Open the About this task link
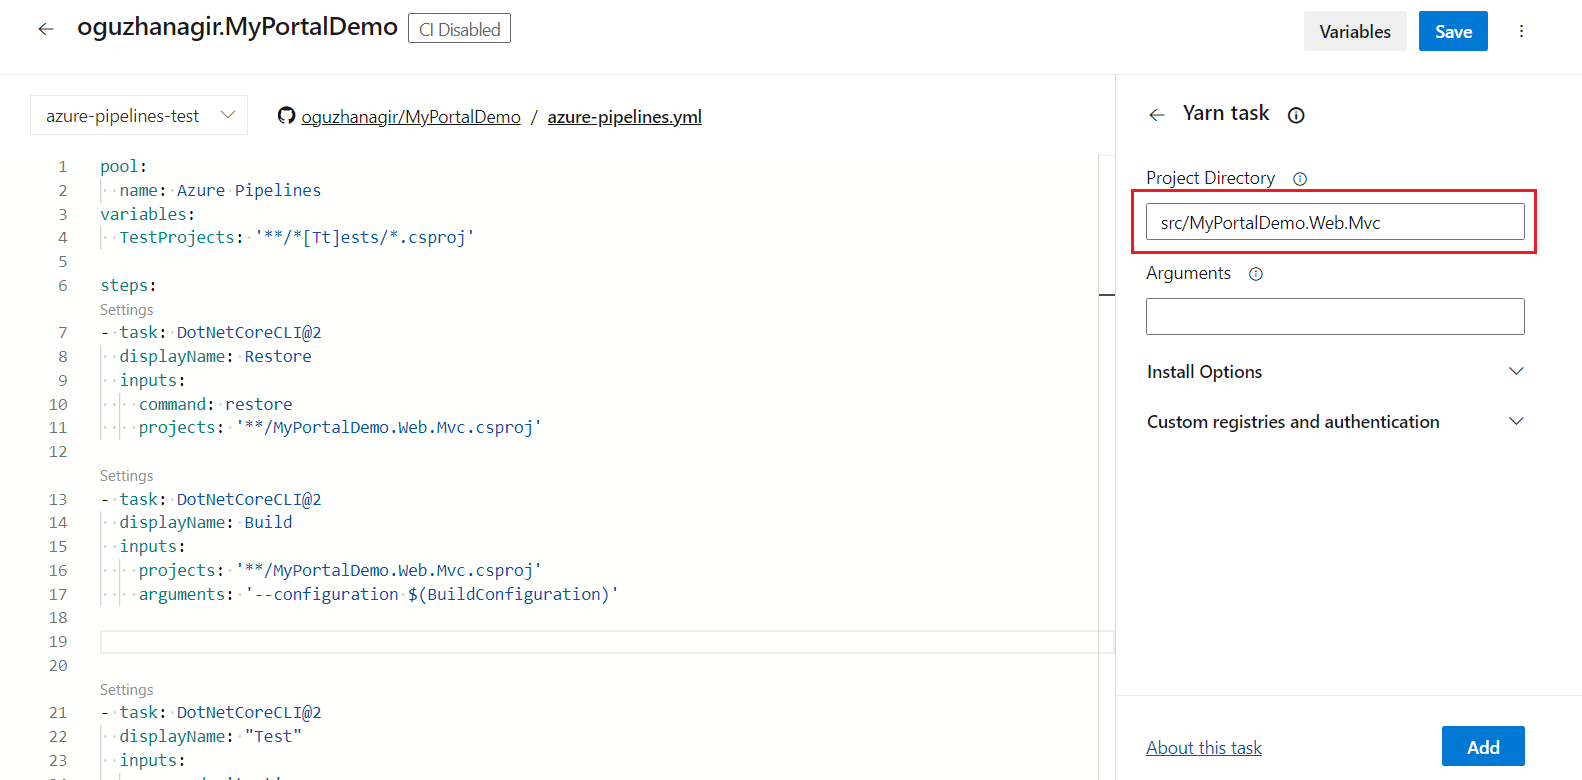 pyautogui.click(x=1204, y=748)
